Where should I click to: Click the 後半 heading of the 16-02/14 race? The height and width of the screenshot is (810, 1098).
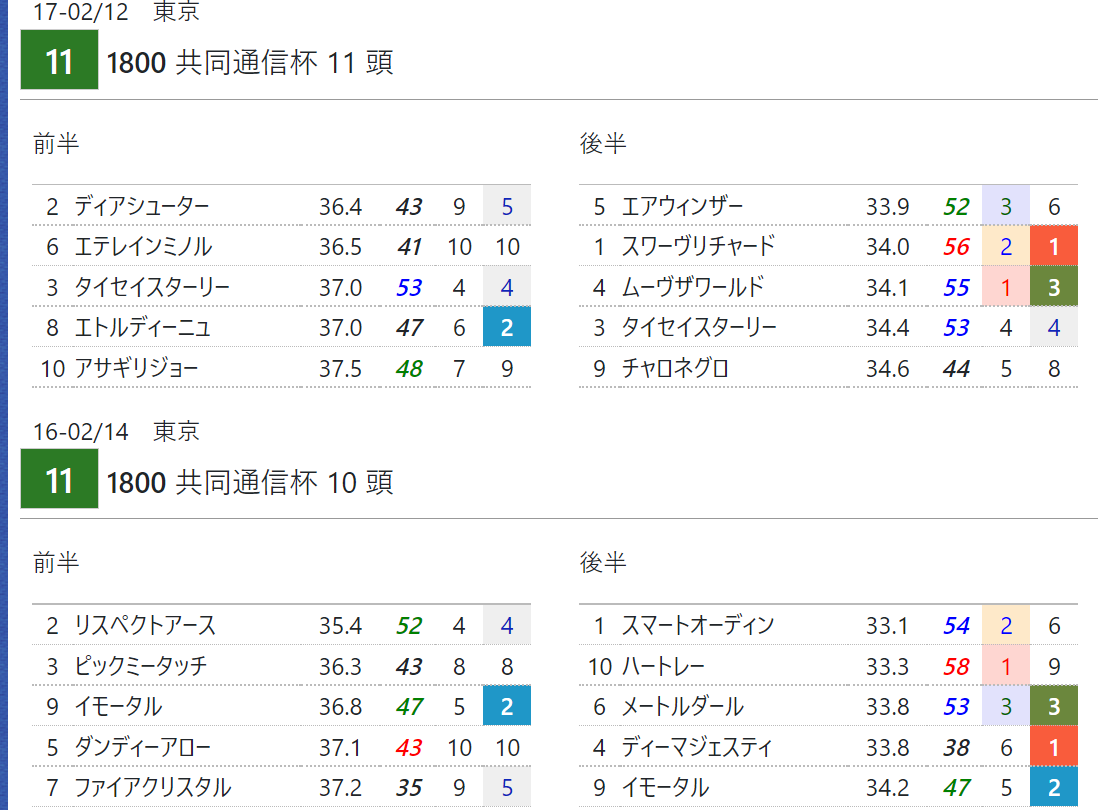[x=603, y=562]
